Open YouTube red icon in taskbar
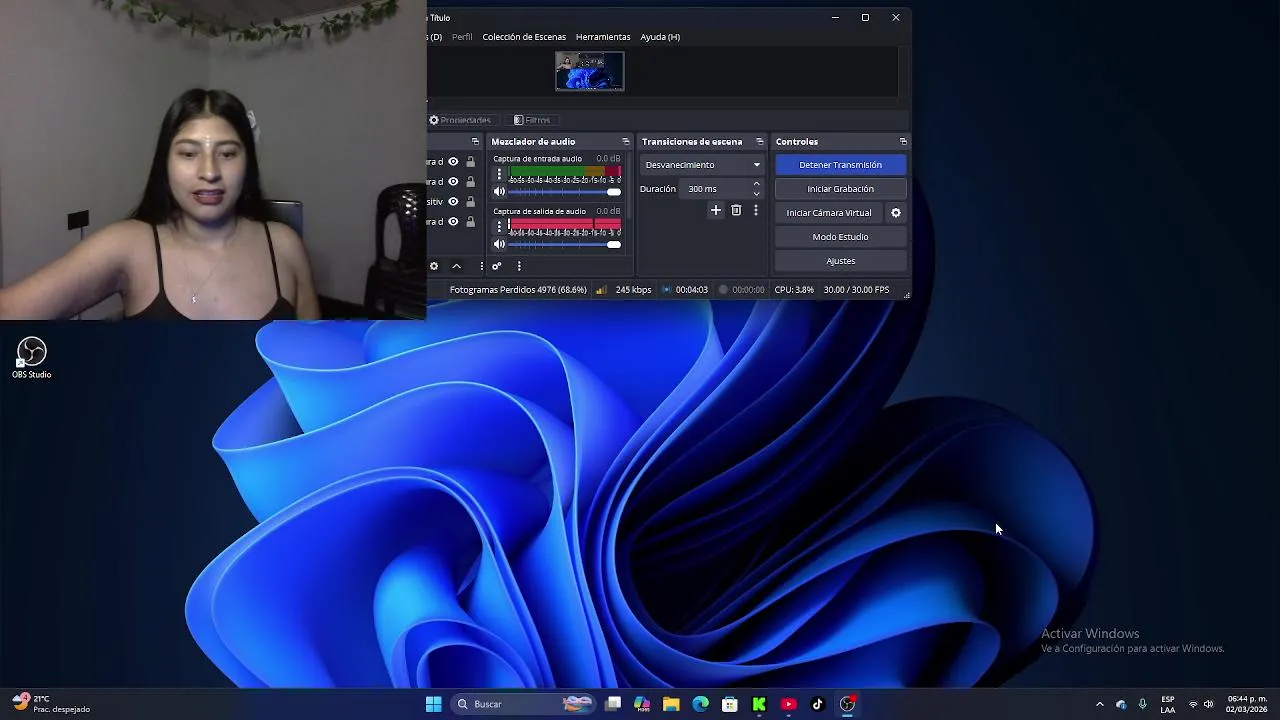The image size is (1280, 720). (x=788, y=704)
